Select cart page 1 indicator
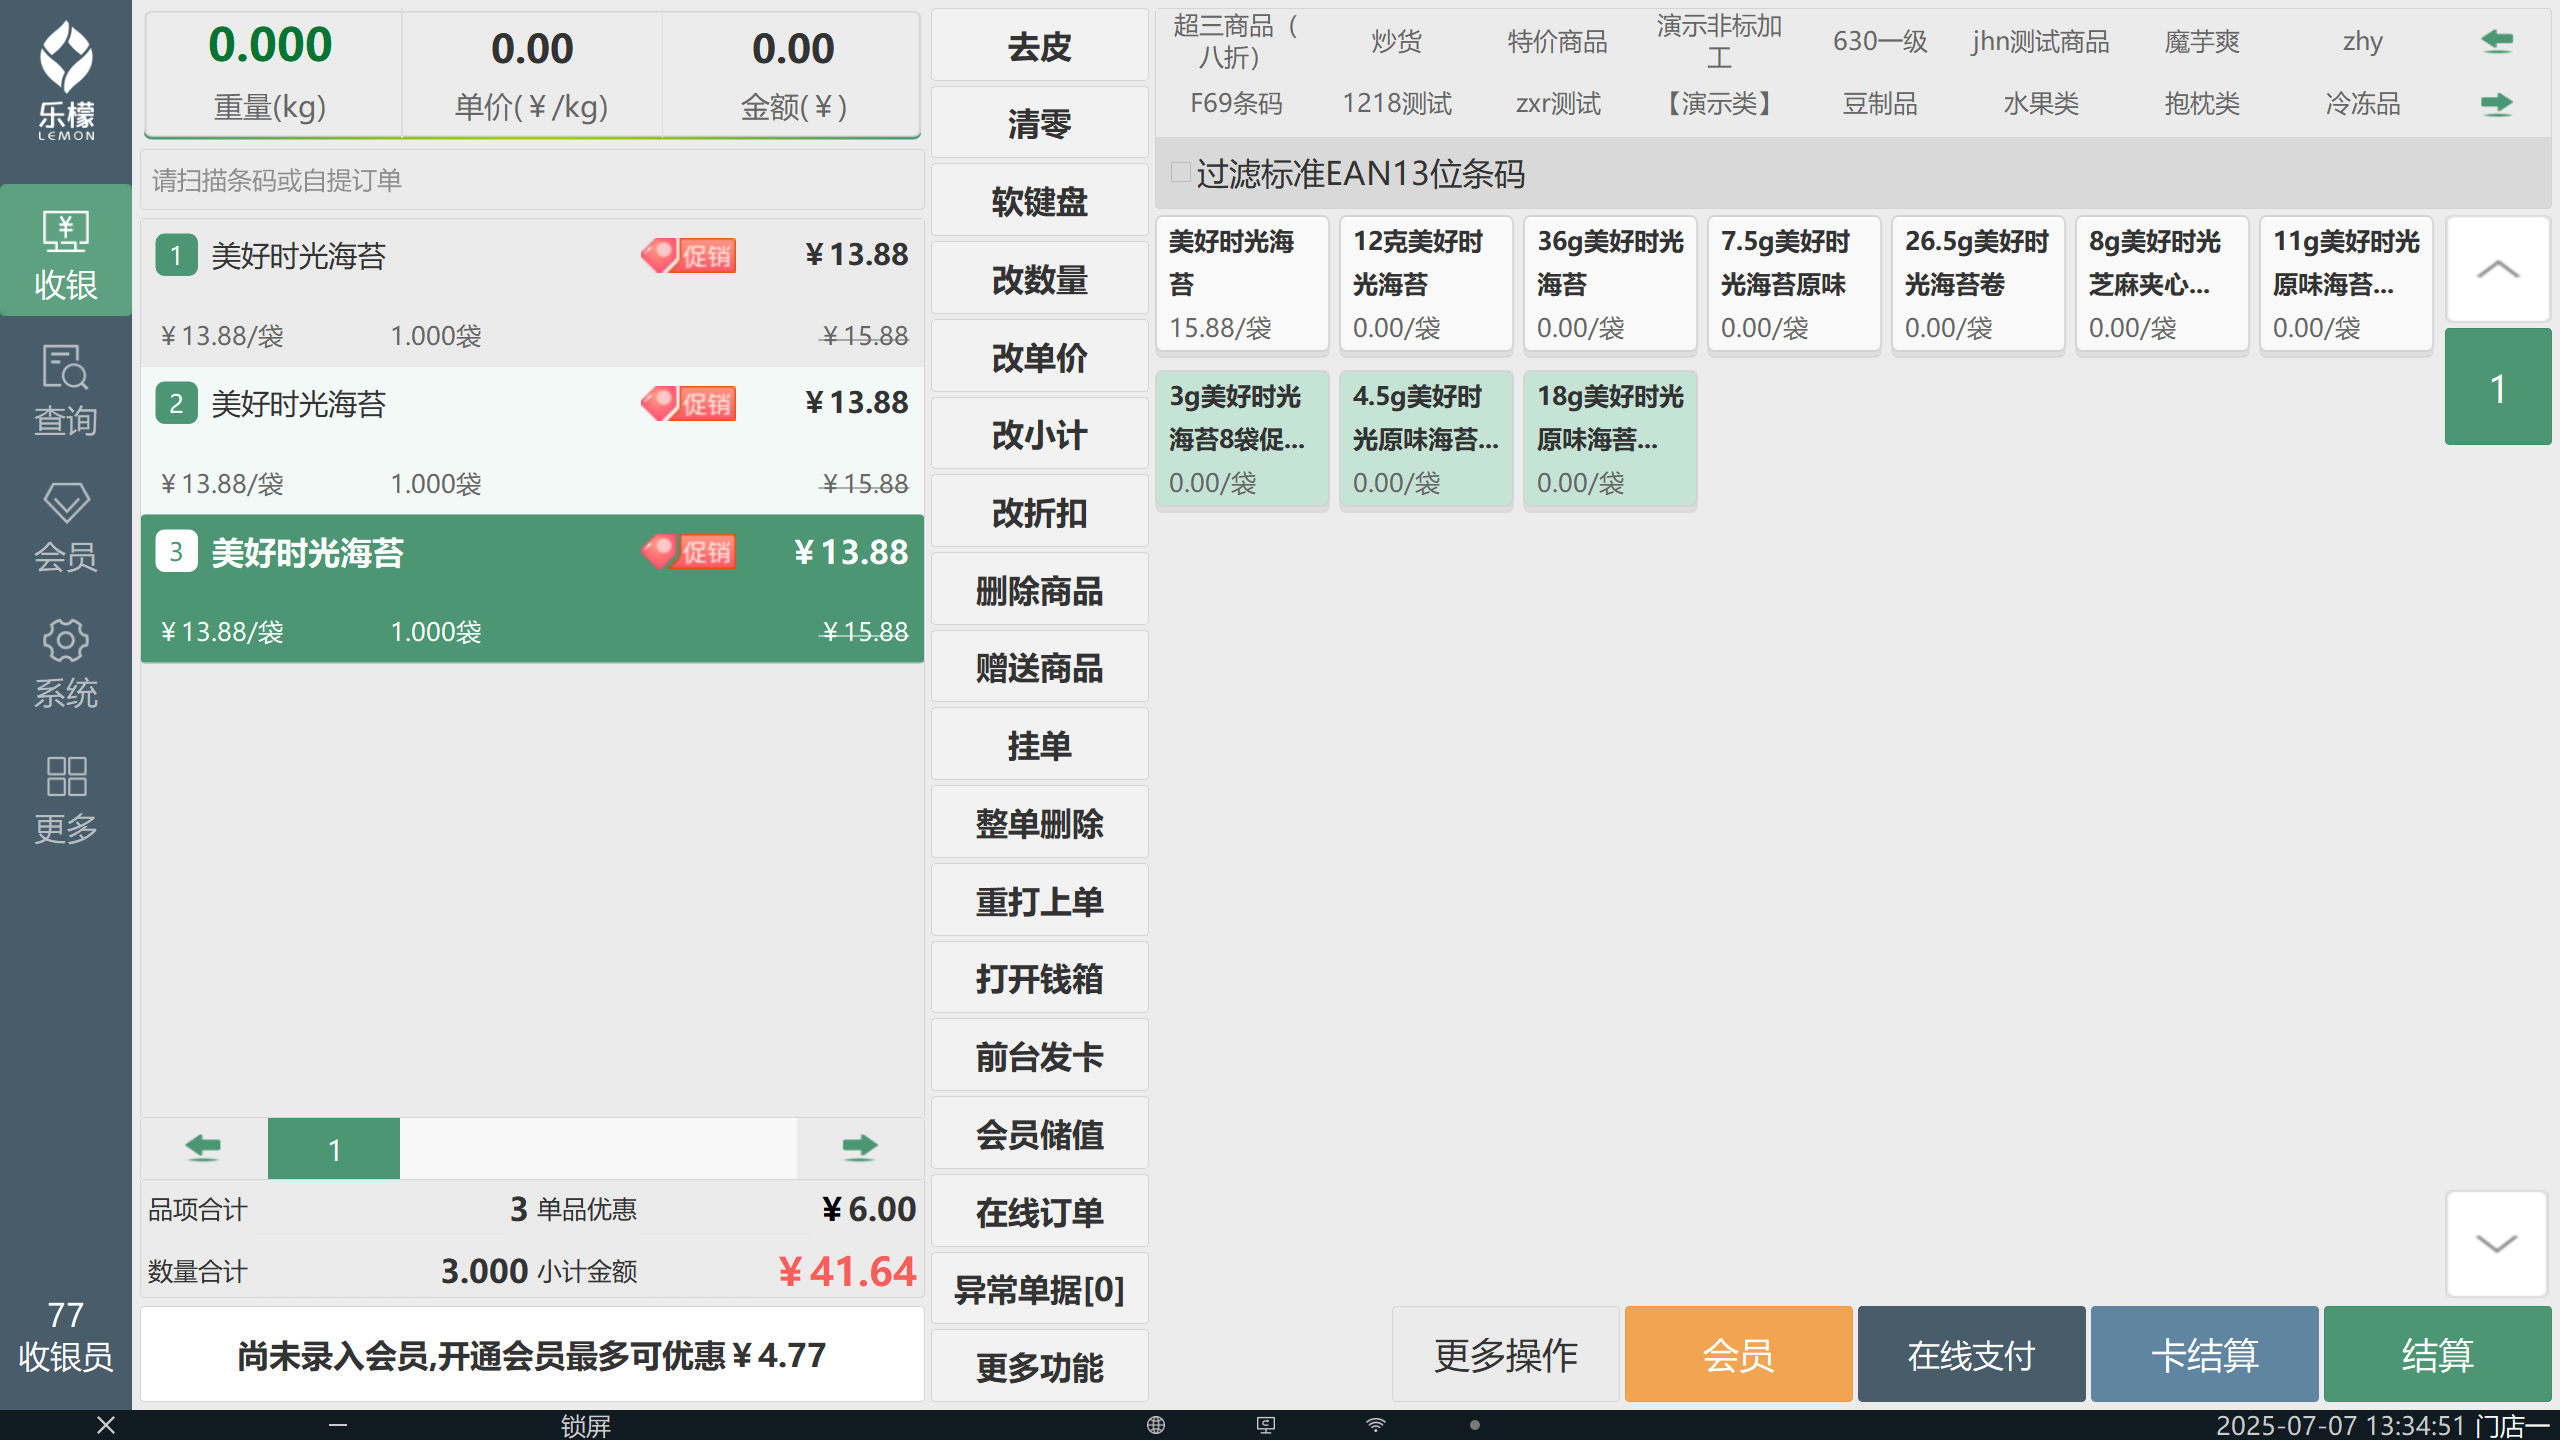This screenshot has height=1440, width=2560. pyautogui.click(x=334, y=1149)
